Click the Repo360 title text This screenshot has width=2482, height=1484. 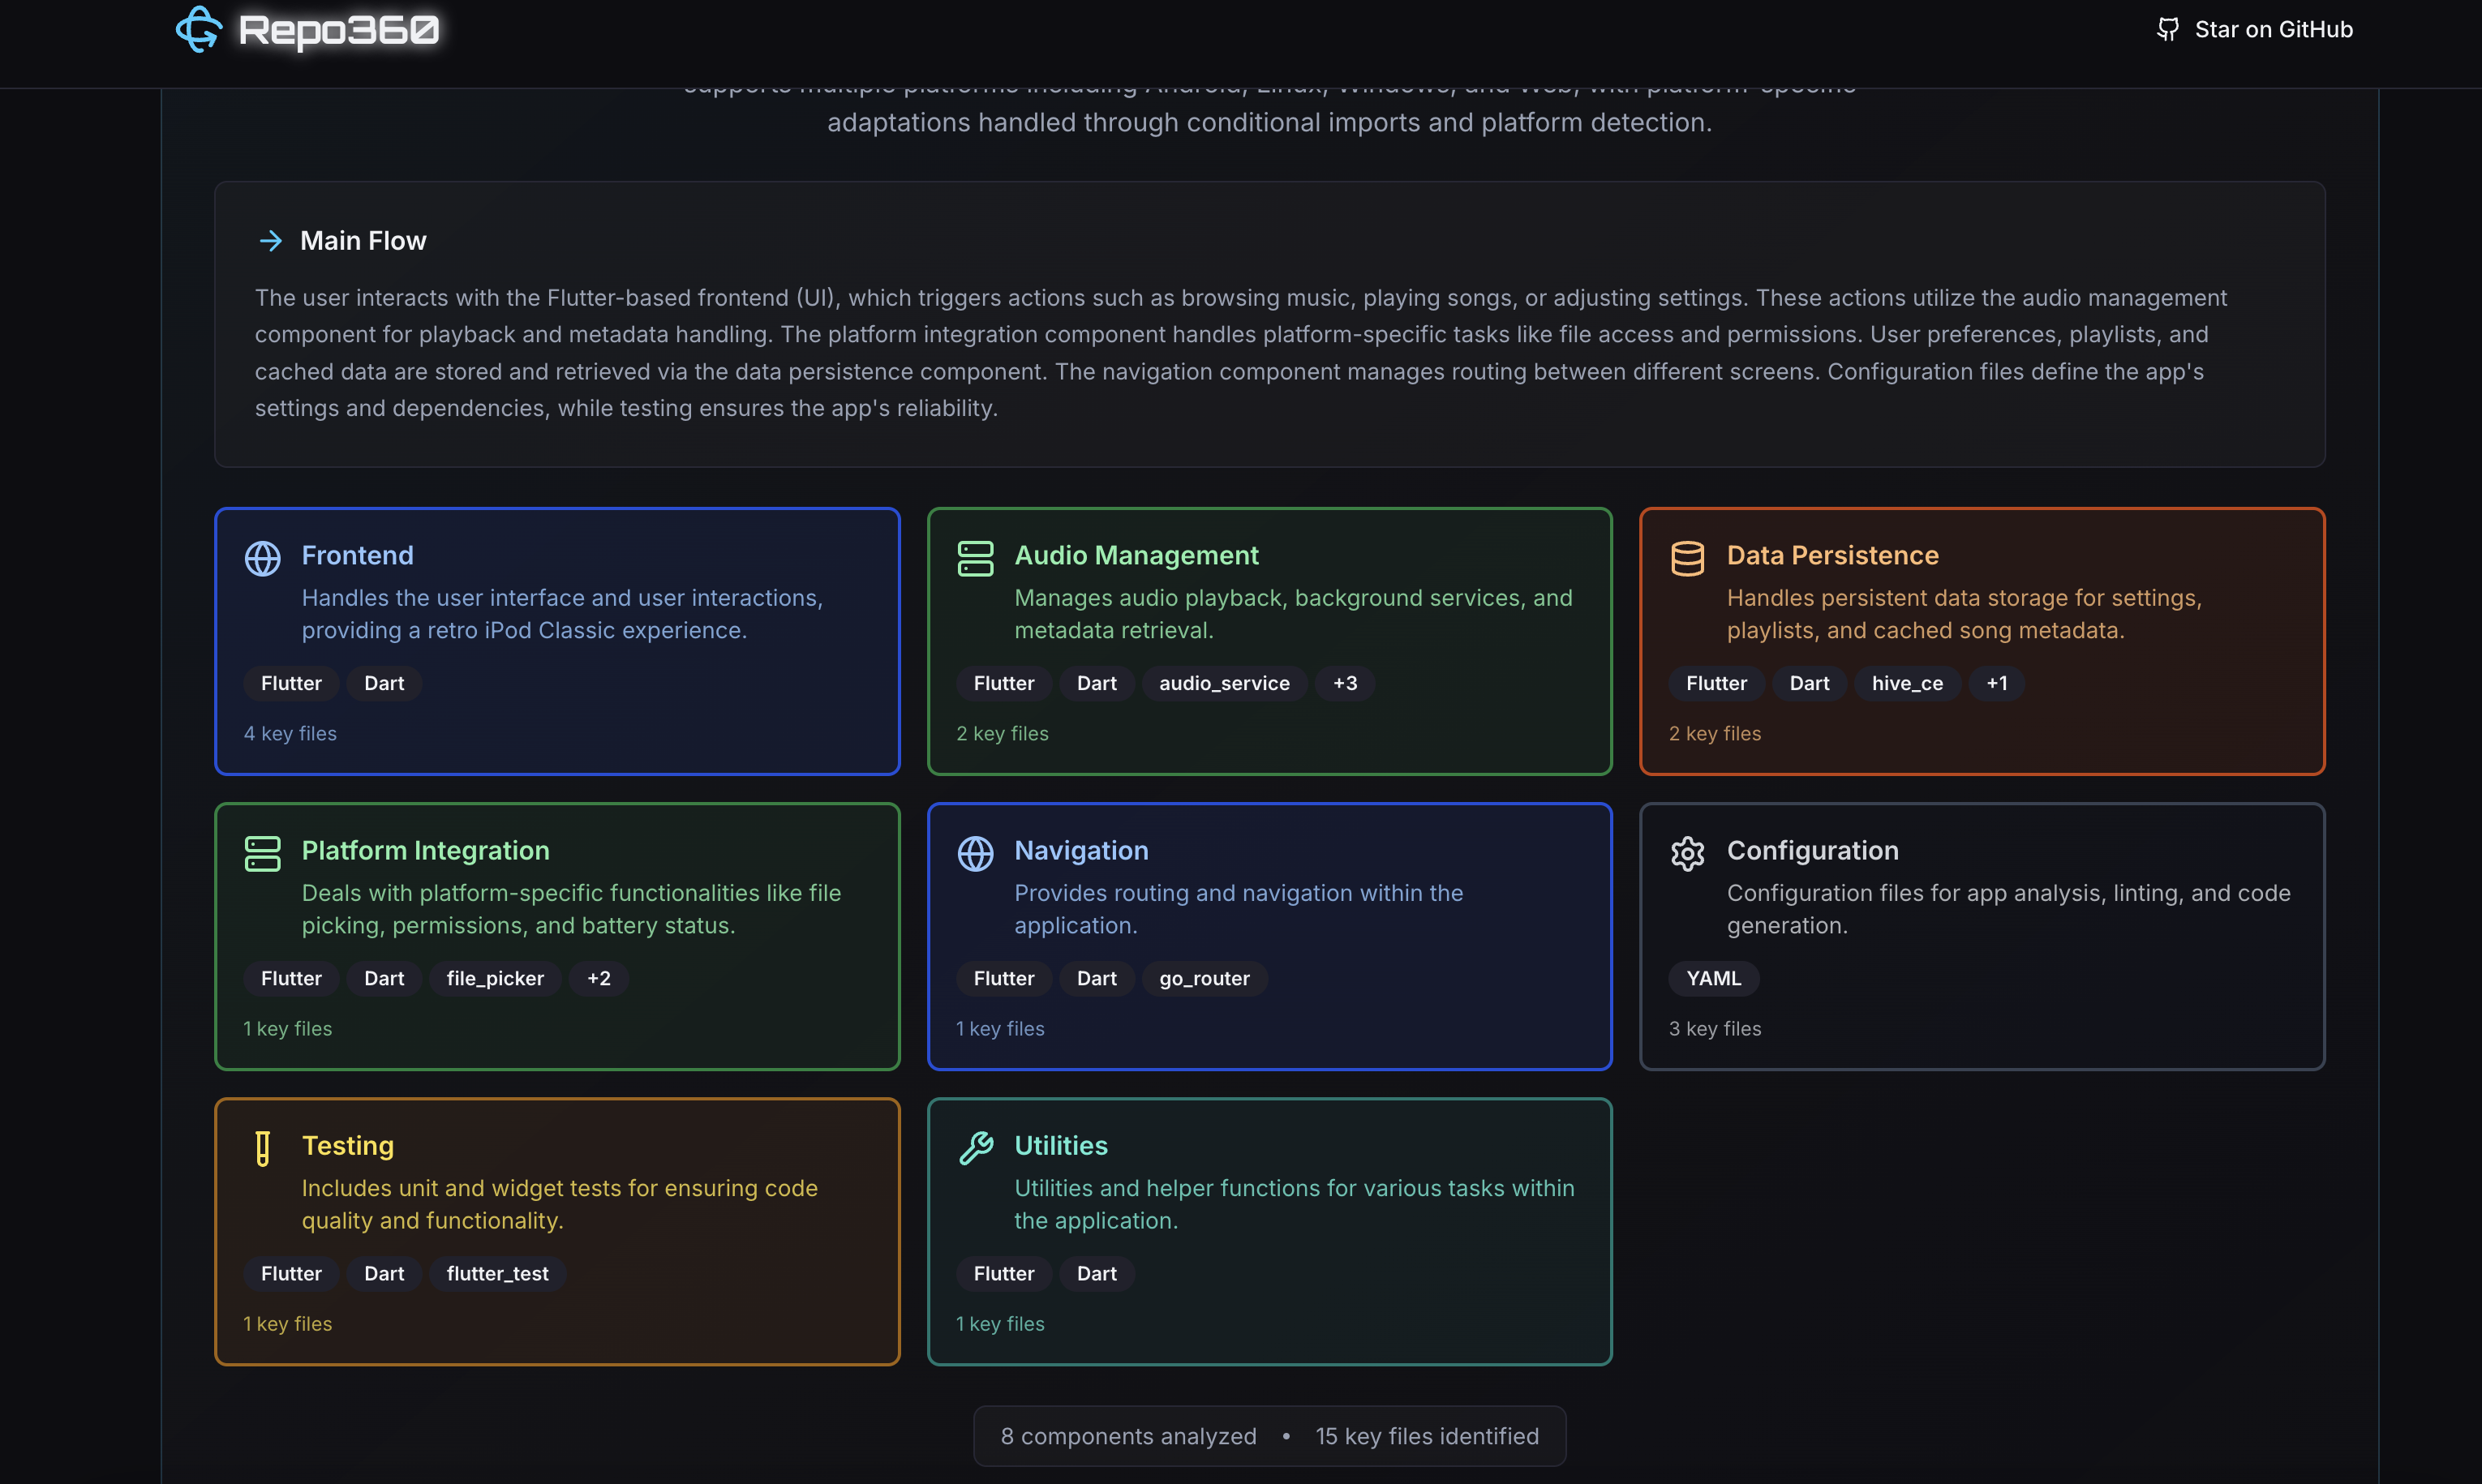(338, 30)
